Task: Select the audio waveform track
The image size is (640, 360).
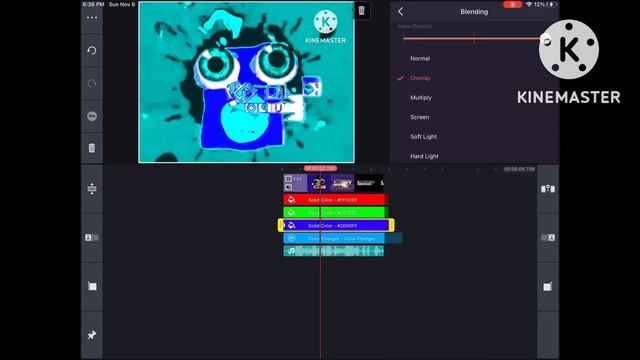Action: [x=334, y=251]
